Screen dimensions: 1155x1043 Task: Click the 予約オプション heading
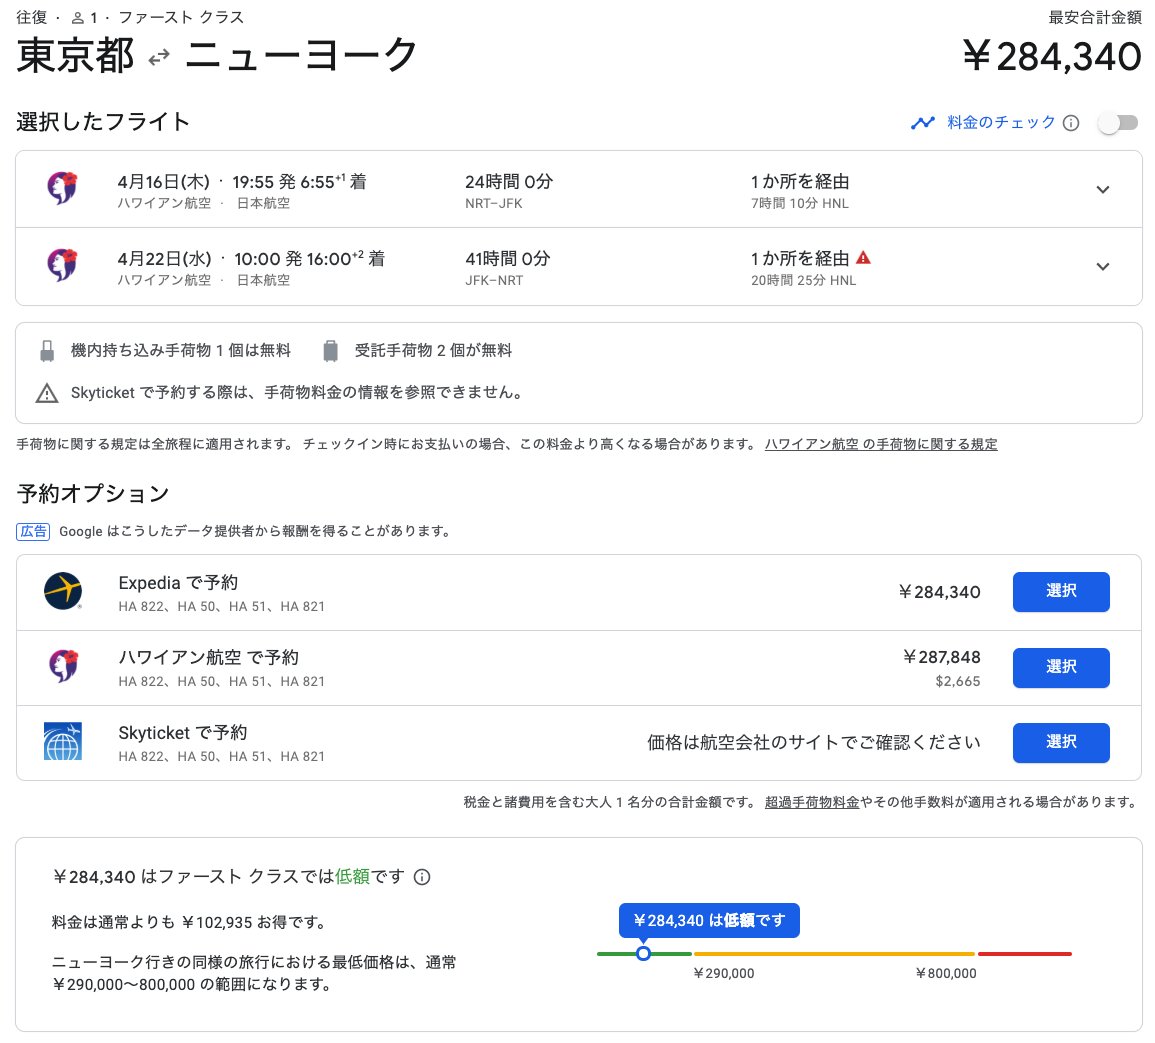pos(93,494)
